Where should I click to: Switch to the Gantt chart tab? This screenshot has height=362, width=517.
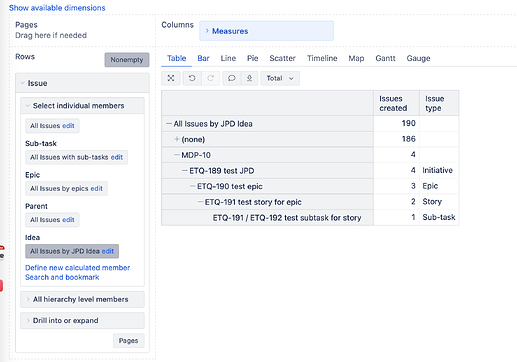(x=385, y=58)
